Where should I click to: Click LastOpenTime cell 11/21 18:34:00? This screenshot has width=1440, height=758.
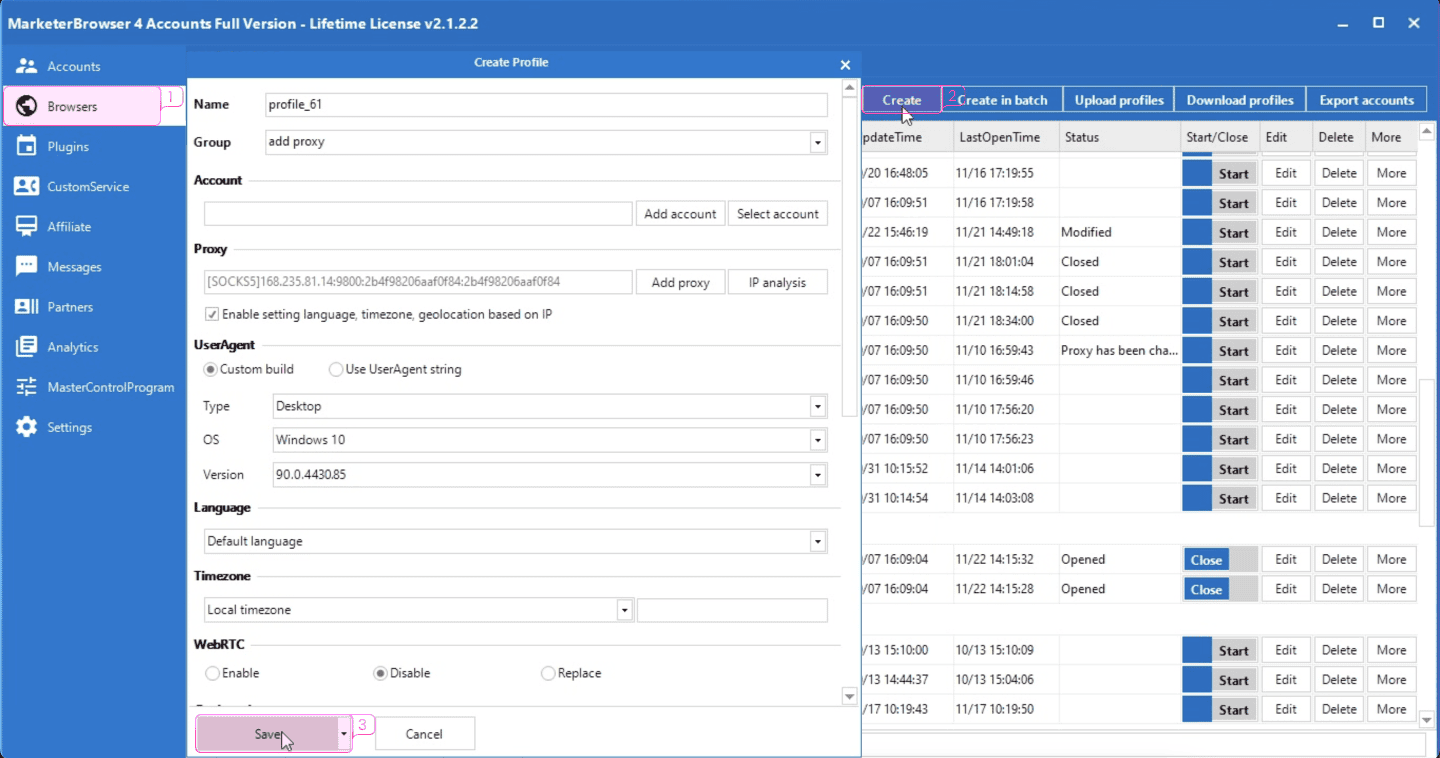click(x=994, y=321)
